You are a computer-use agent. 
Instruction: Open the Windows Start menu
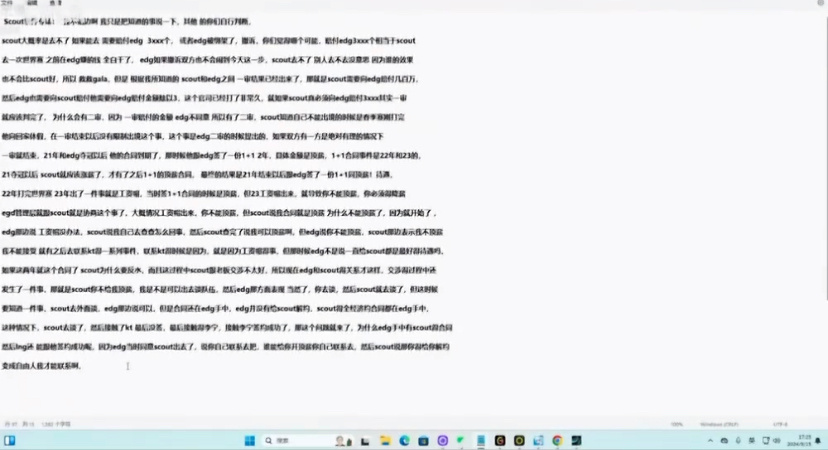(x=250, y=440)
